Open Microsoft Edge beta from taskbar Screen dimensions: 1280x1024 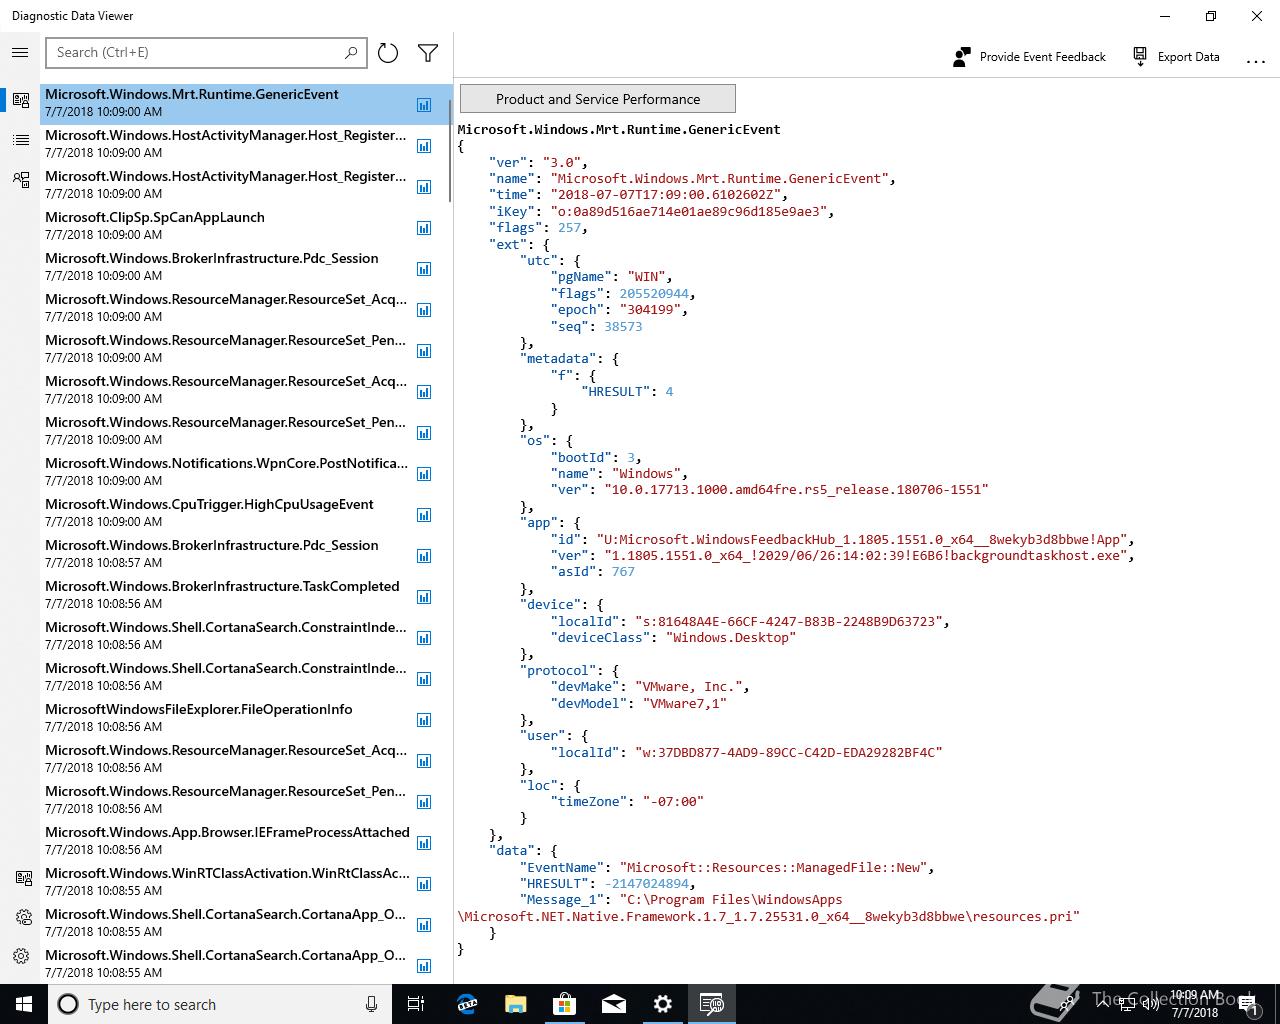click(x=467, y=1004)
